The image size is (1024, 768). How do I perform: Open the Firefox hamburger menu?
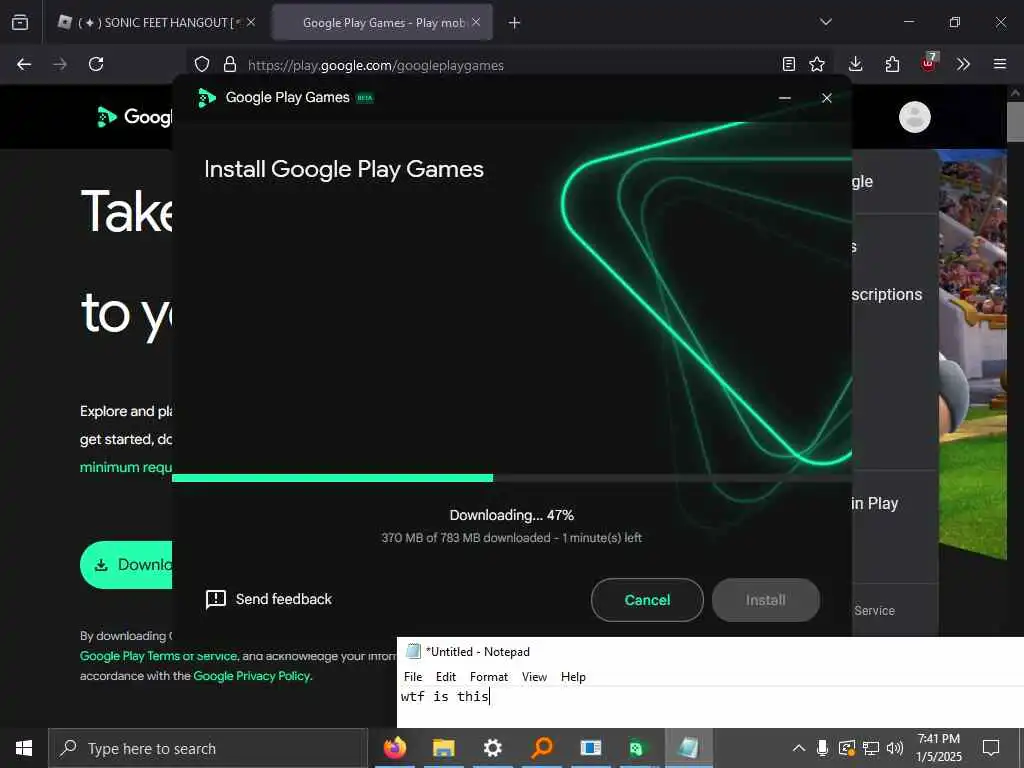coord(1000,64)
